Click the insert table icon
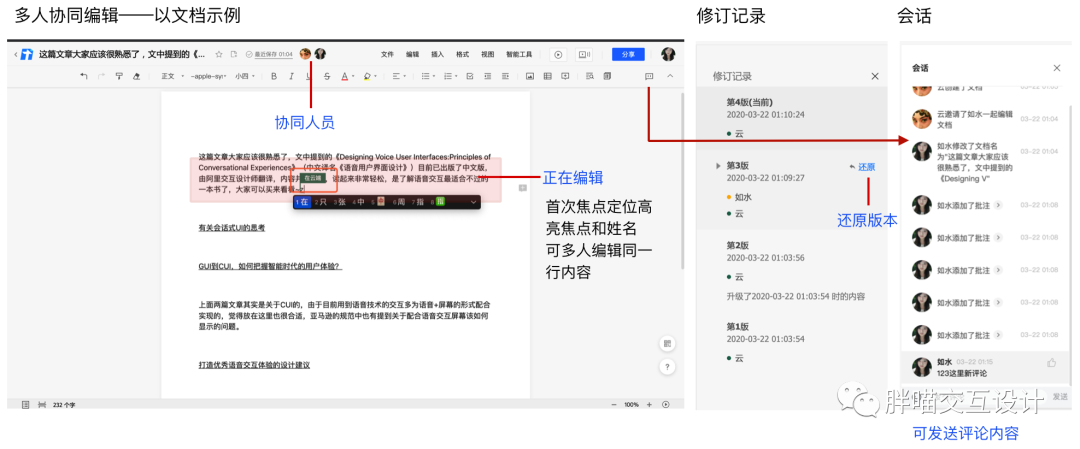Screen dimensions: 1080x449 (x=548, y=76)
